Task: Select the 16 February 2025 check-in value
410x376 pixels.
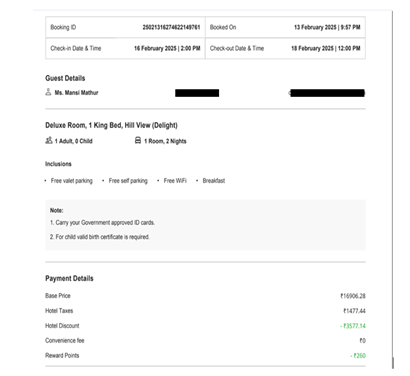Action: click(167, 48)
